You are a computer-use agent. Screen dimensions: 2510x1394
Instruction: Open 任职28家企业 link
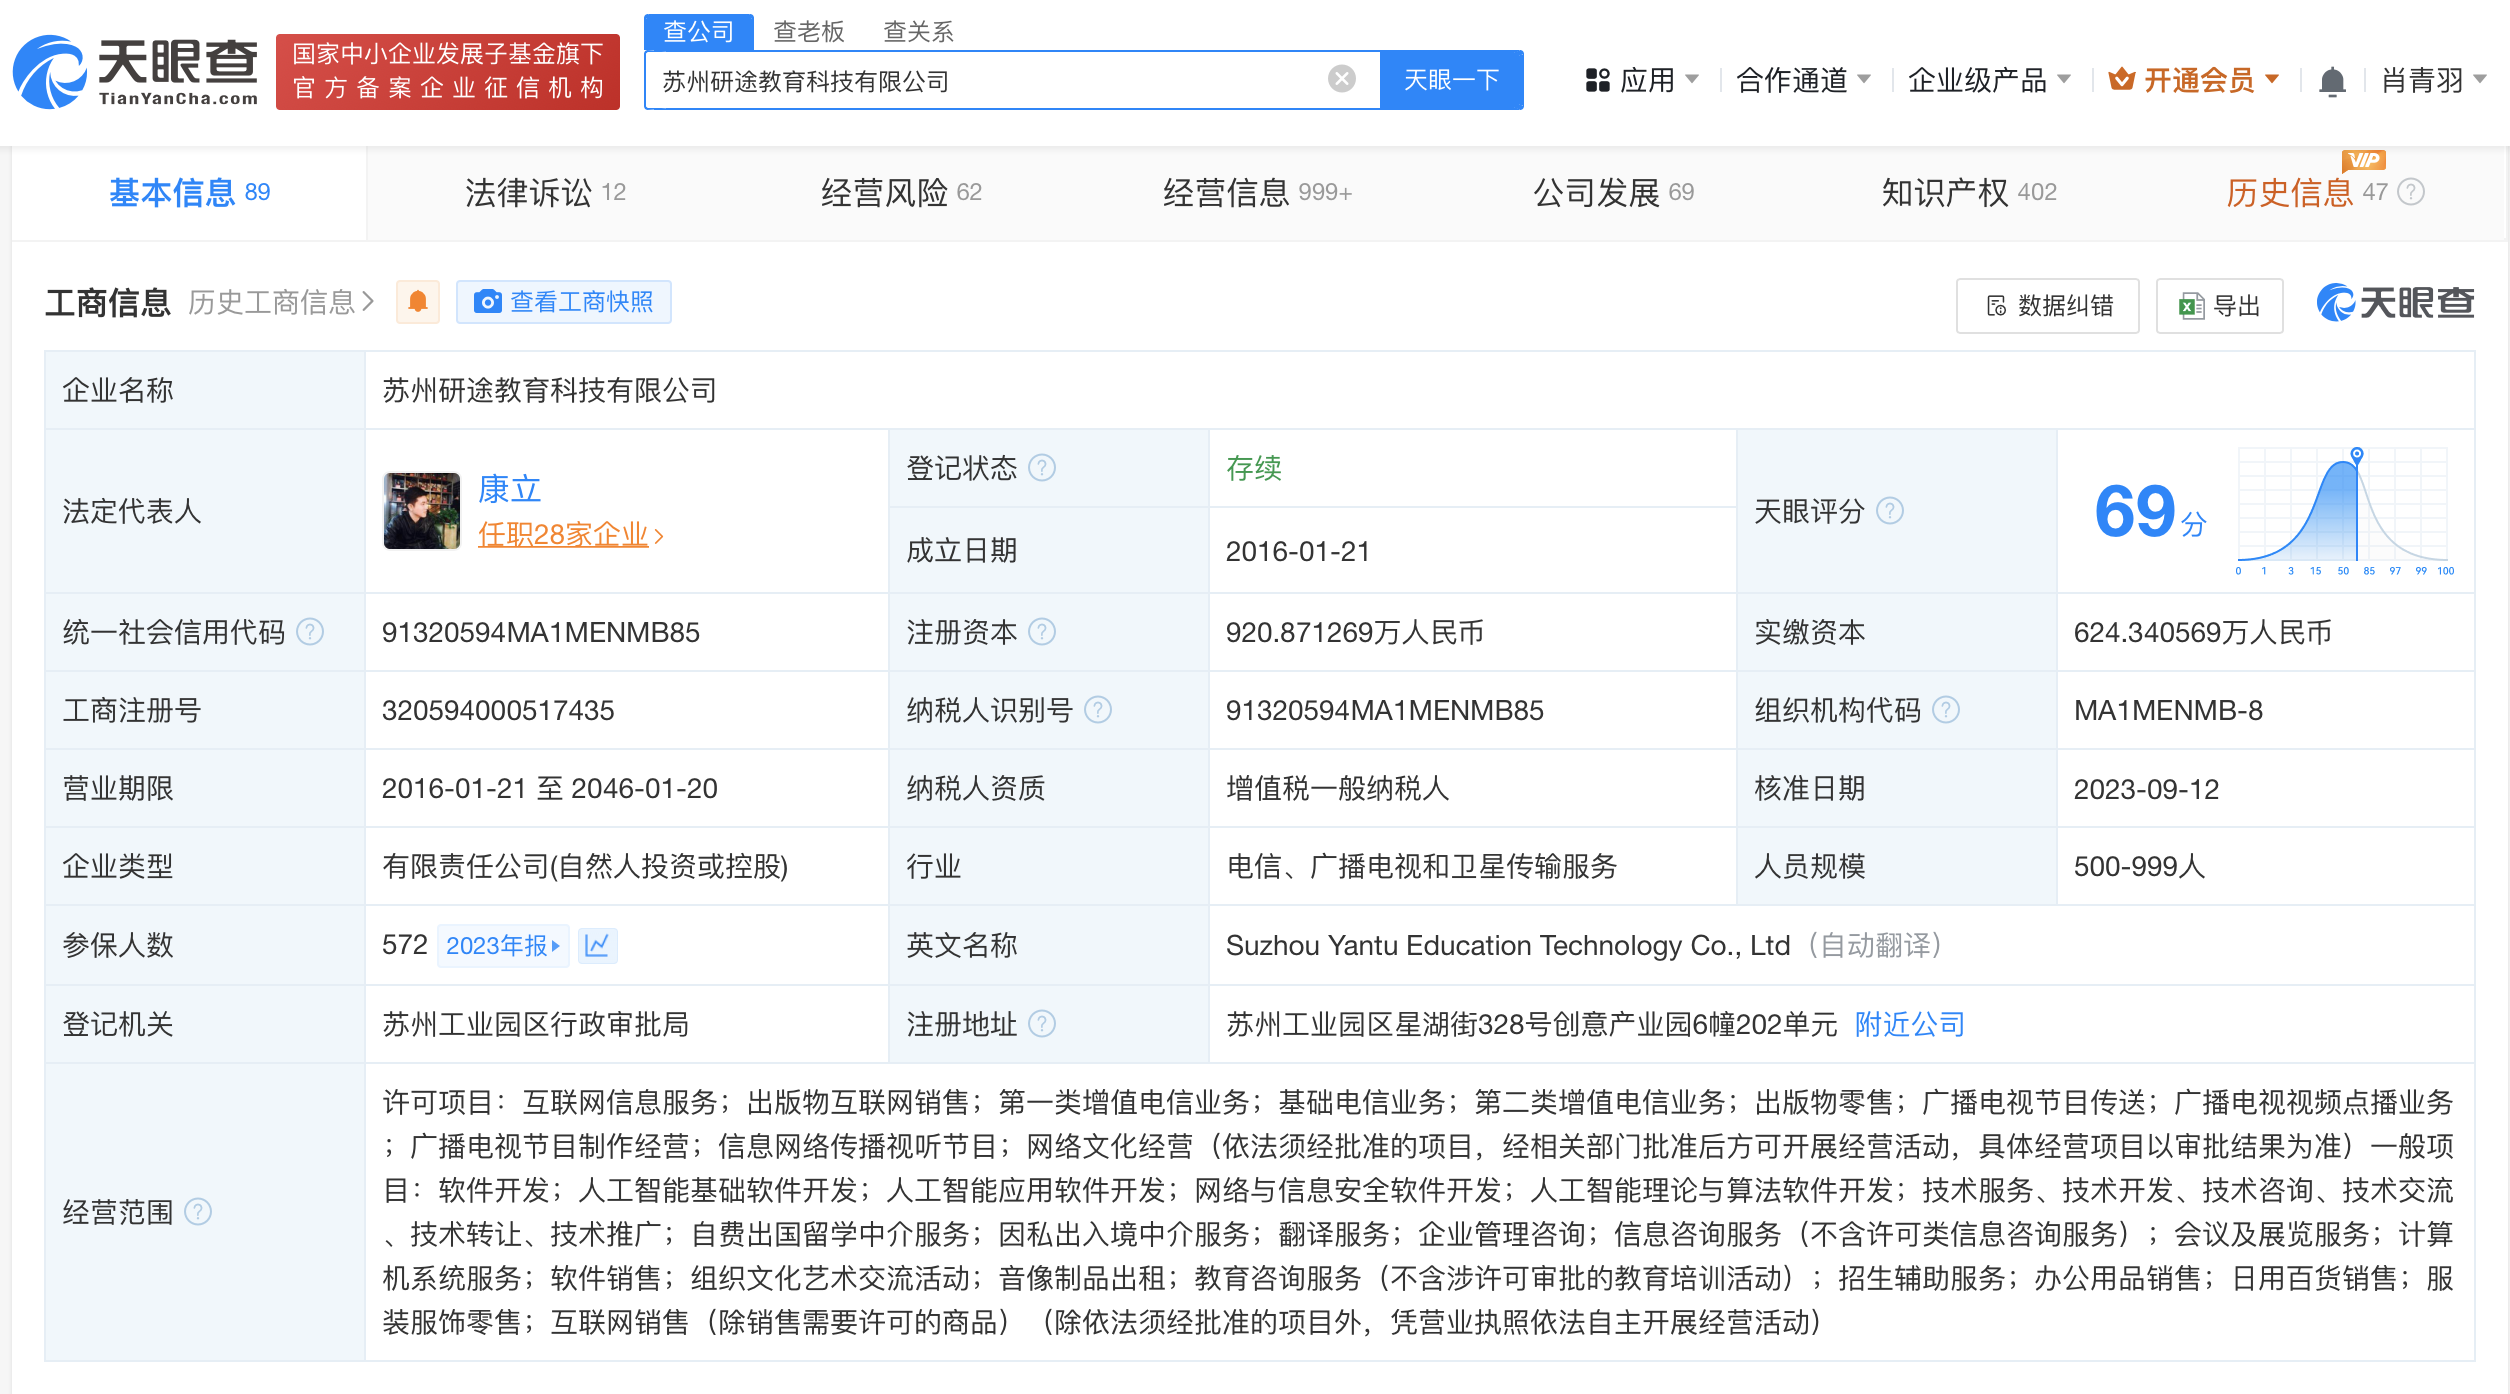point(570,534)
